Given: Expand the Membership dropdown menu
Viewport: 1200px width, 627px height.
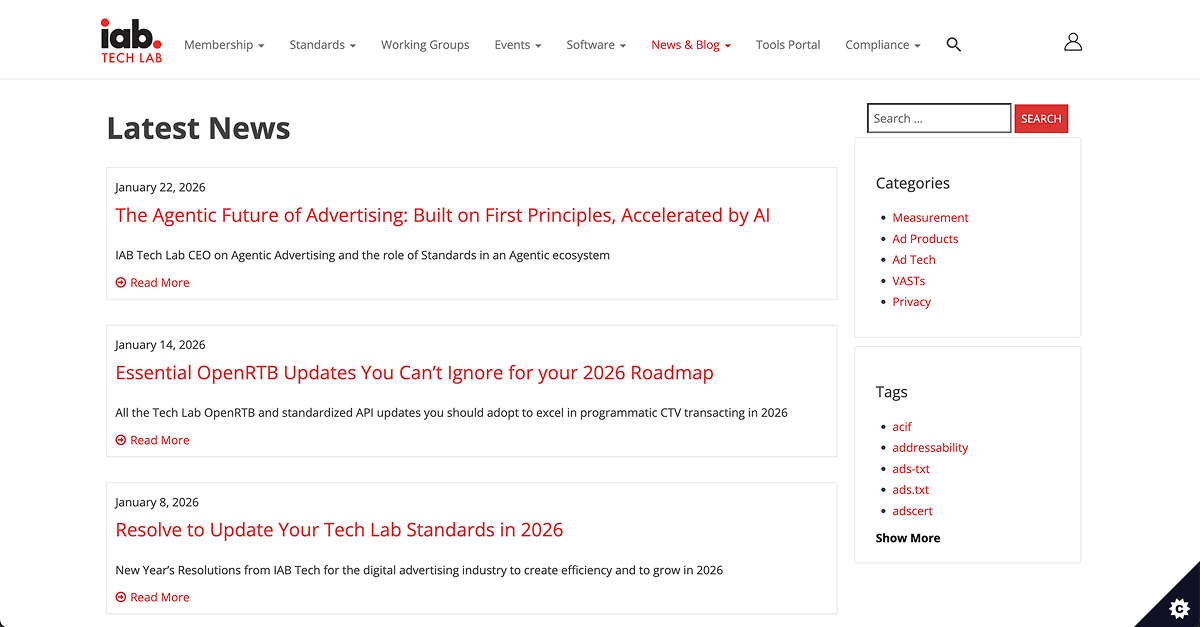Looking at the screenshot, I should pos(224,45).
